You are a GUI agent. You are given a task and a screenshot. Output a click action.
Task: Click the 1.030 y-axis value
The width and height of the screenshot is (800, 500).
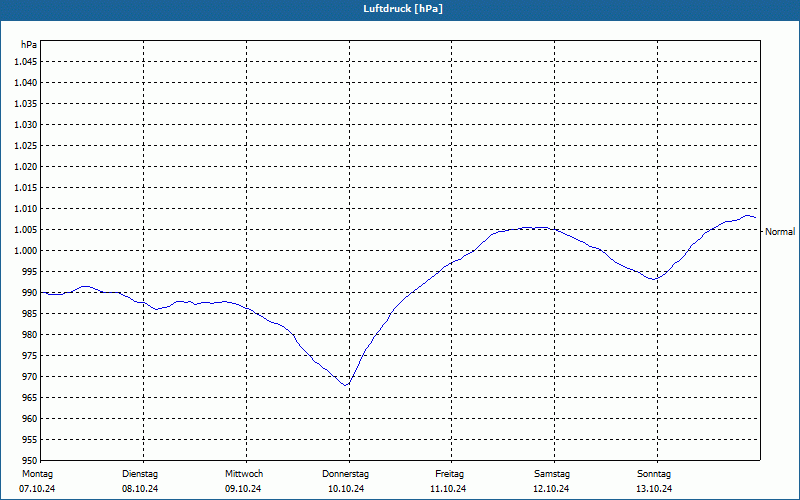coord(26,124)
